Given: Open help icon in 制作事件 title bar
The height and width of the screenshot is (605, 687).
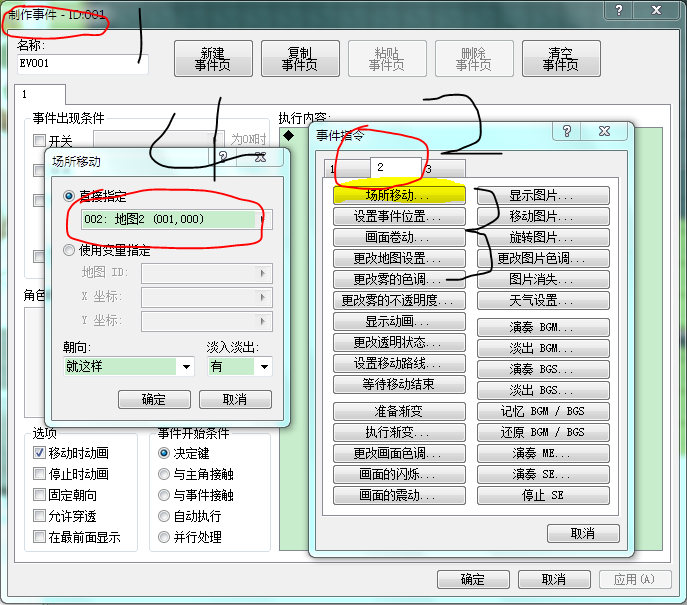Looking at the screenshot, I should (619, 10).
